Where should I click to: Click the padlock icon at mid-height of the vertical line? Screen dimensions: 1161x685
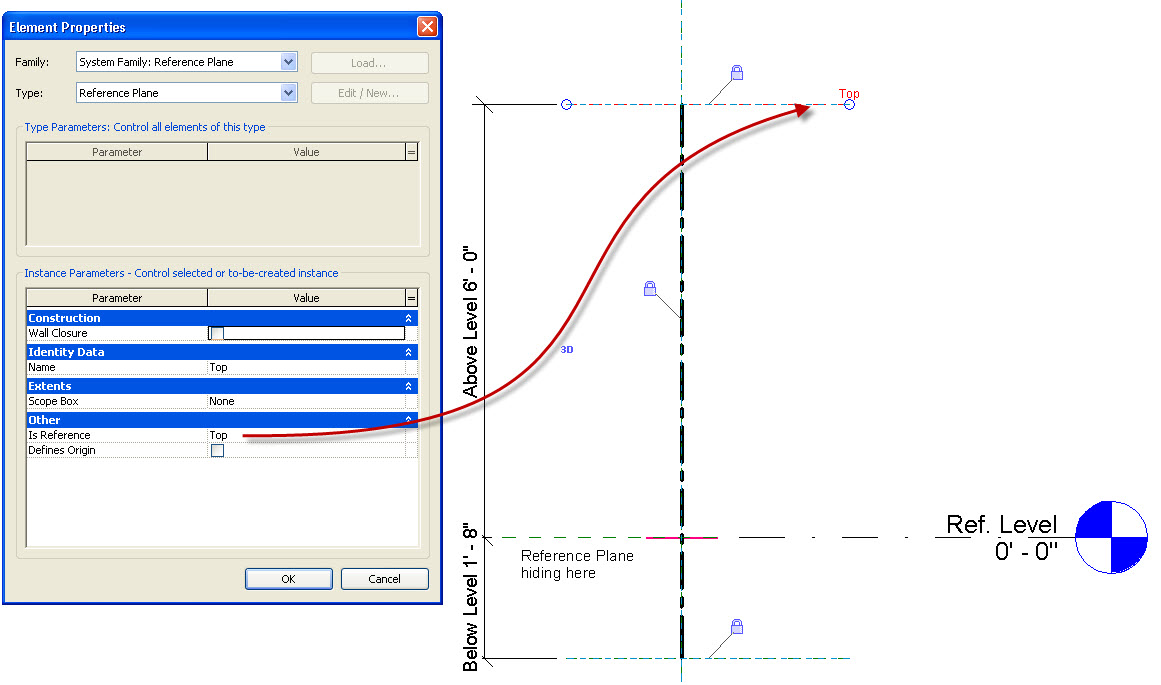(649, 288)
